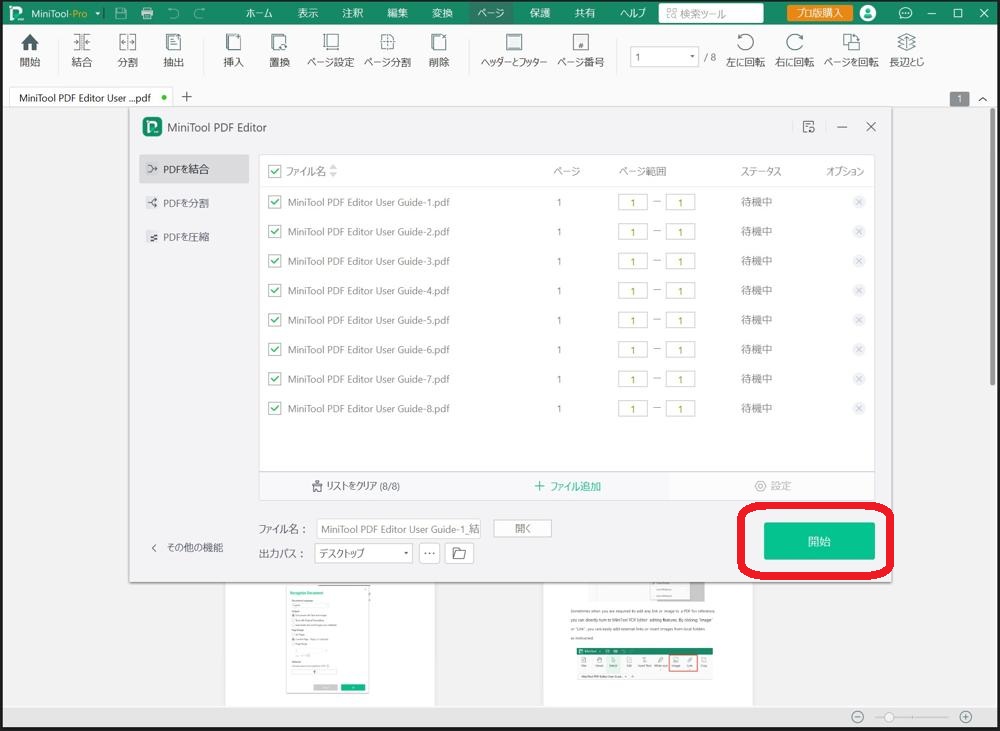The image size is (1000, 731).
Task: Uncheck MiniTool PDF Editor User Guide-7.pdf
Action: click(275, 379)
